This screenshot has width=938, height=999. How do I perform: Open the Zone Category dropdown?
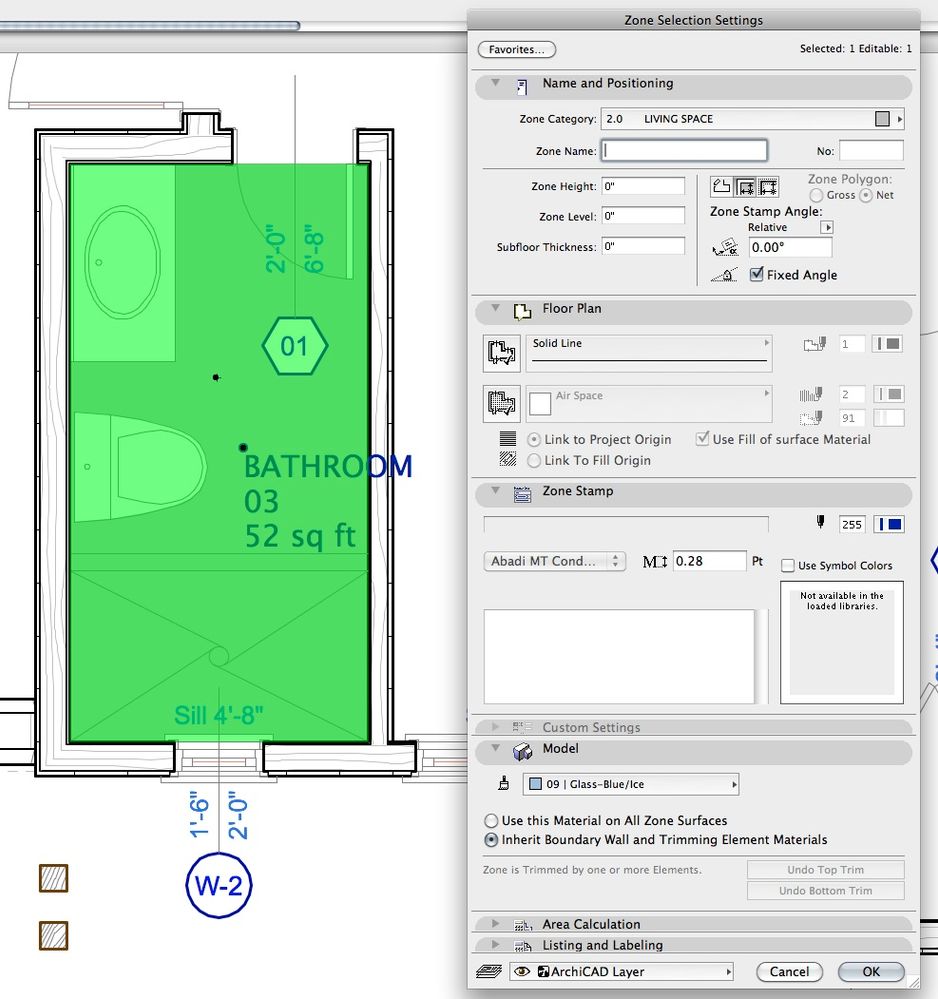pyautogui.click(x=752, y=119)
